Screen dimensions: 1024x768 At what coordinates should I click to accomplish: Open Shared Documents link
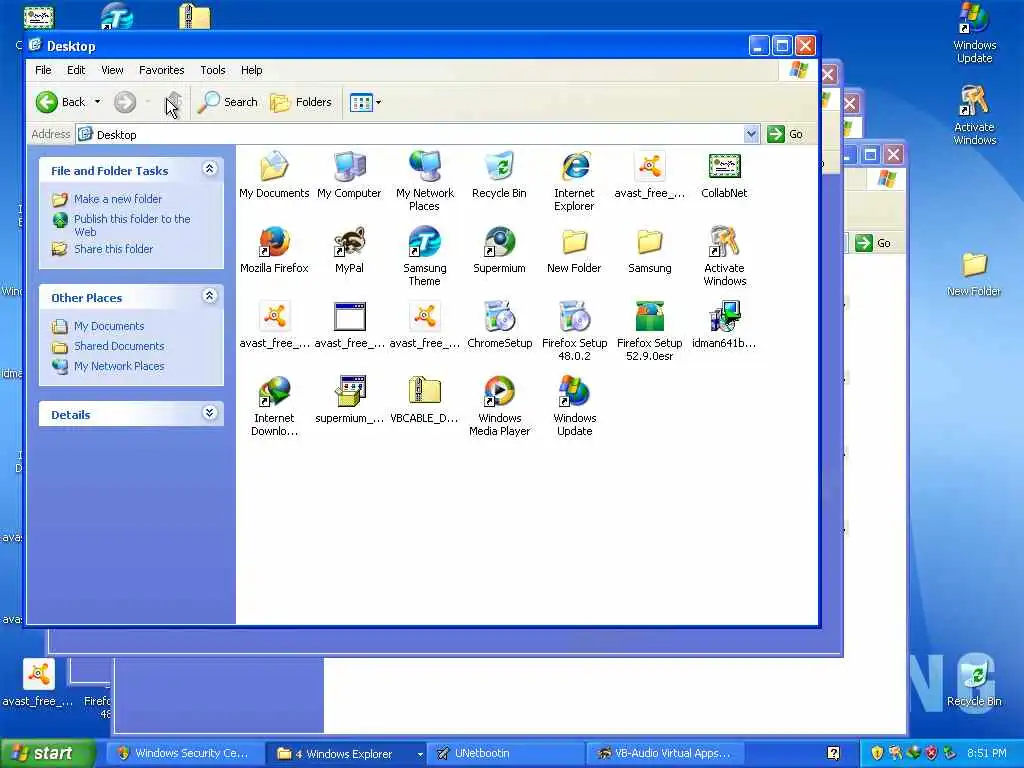119,346
